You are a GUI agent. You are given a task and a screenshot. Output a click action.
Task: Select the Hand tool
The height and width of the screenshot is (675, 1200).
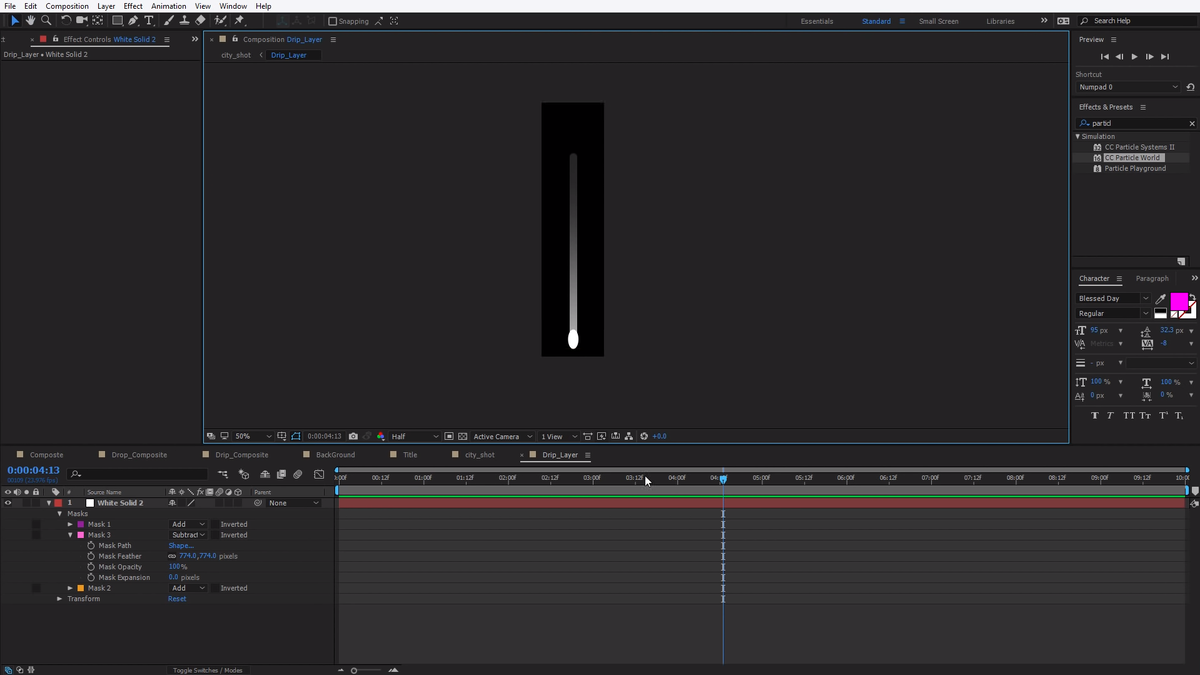30,20
